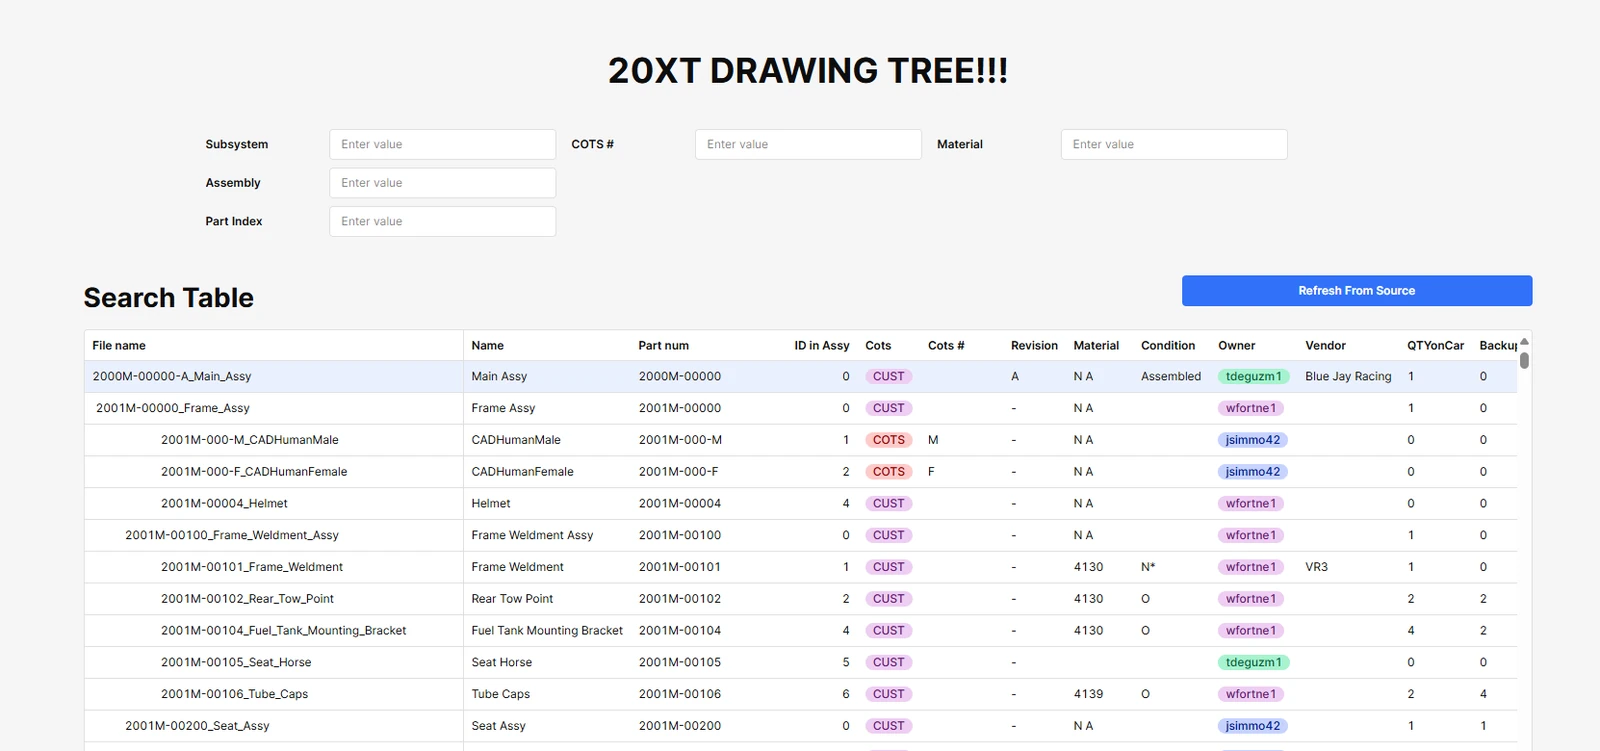Focus the Material input field
Viewport: 1600px width, 751px height.
point(1174,144)
